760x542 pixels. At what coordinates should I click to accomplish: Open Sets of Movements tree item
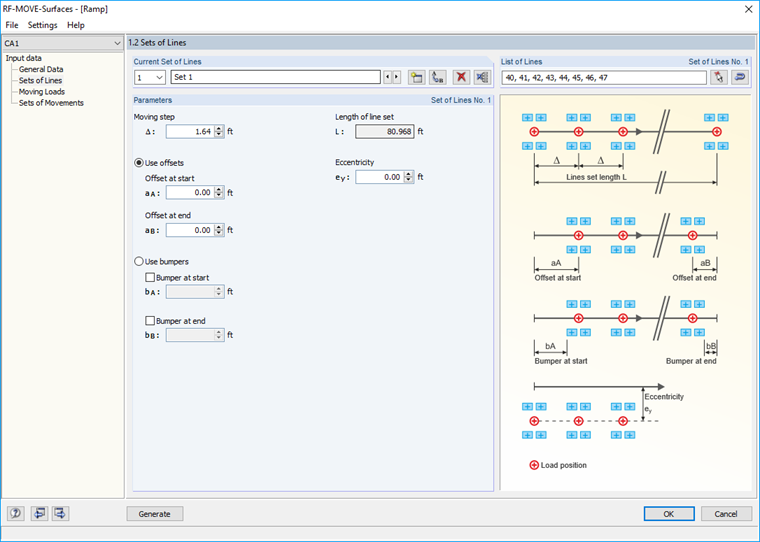point(51,103)
